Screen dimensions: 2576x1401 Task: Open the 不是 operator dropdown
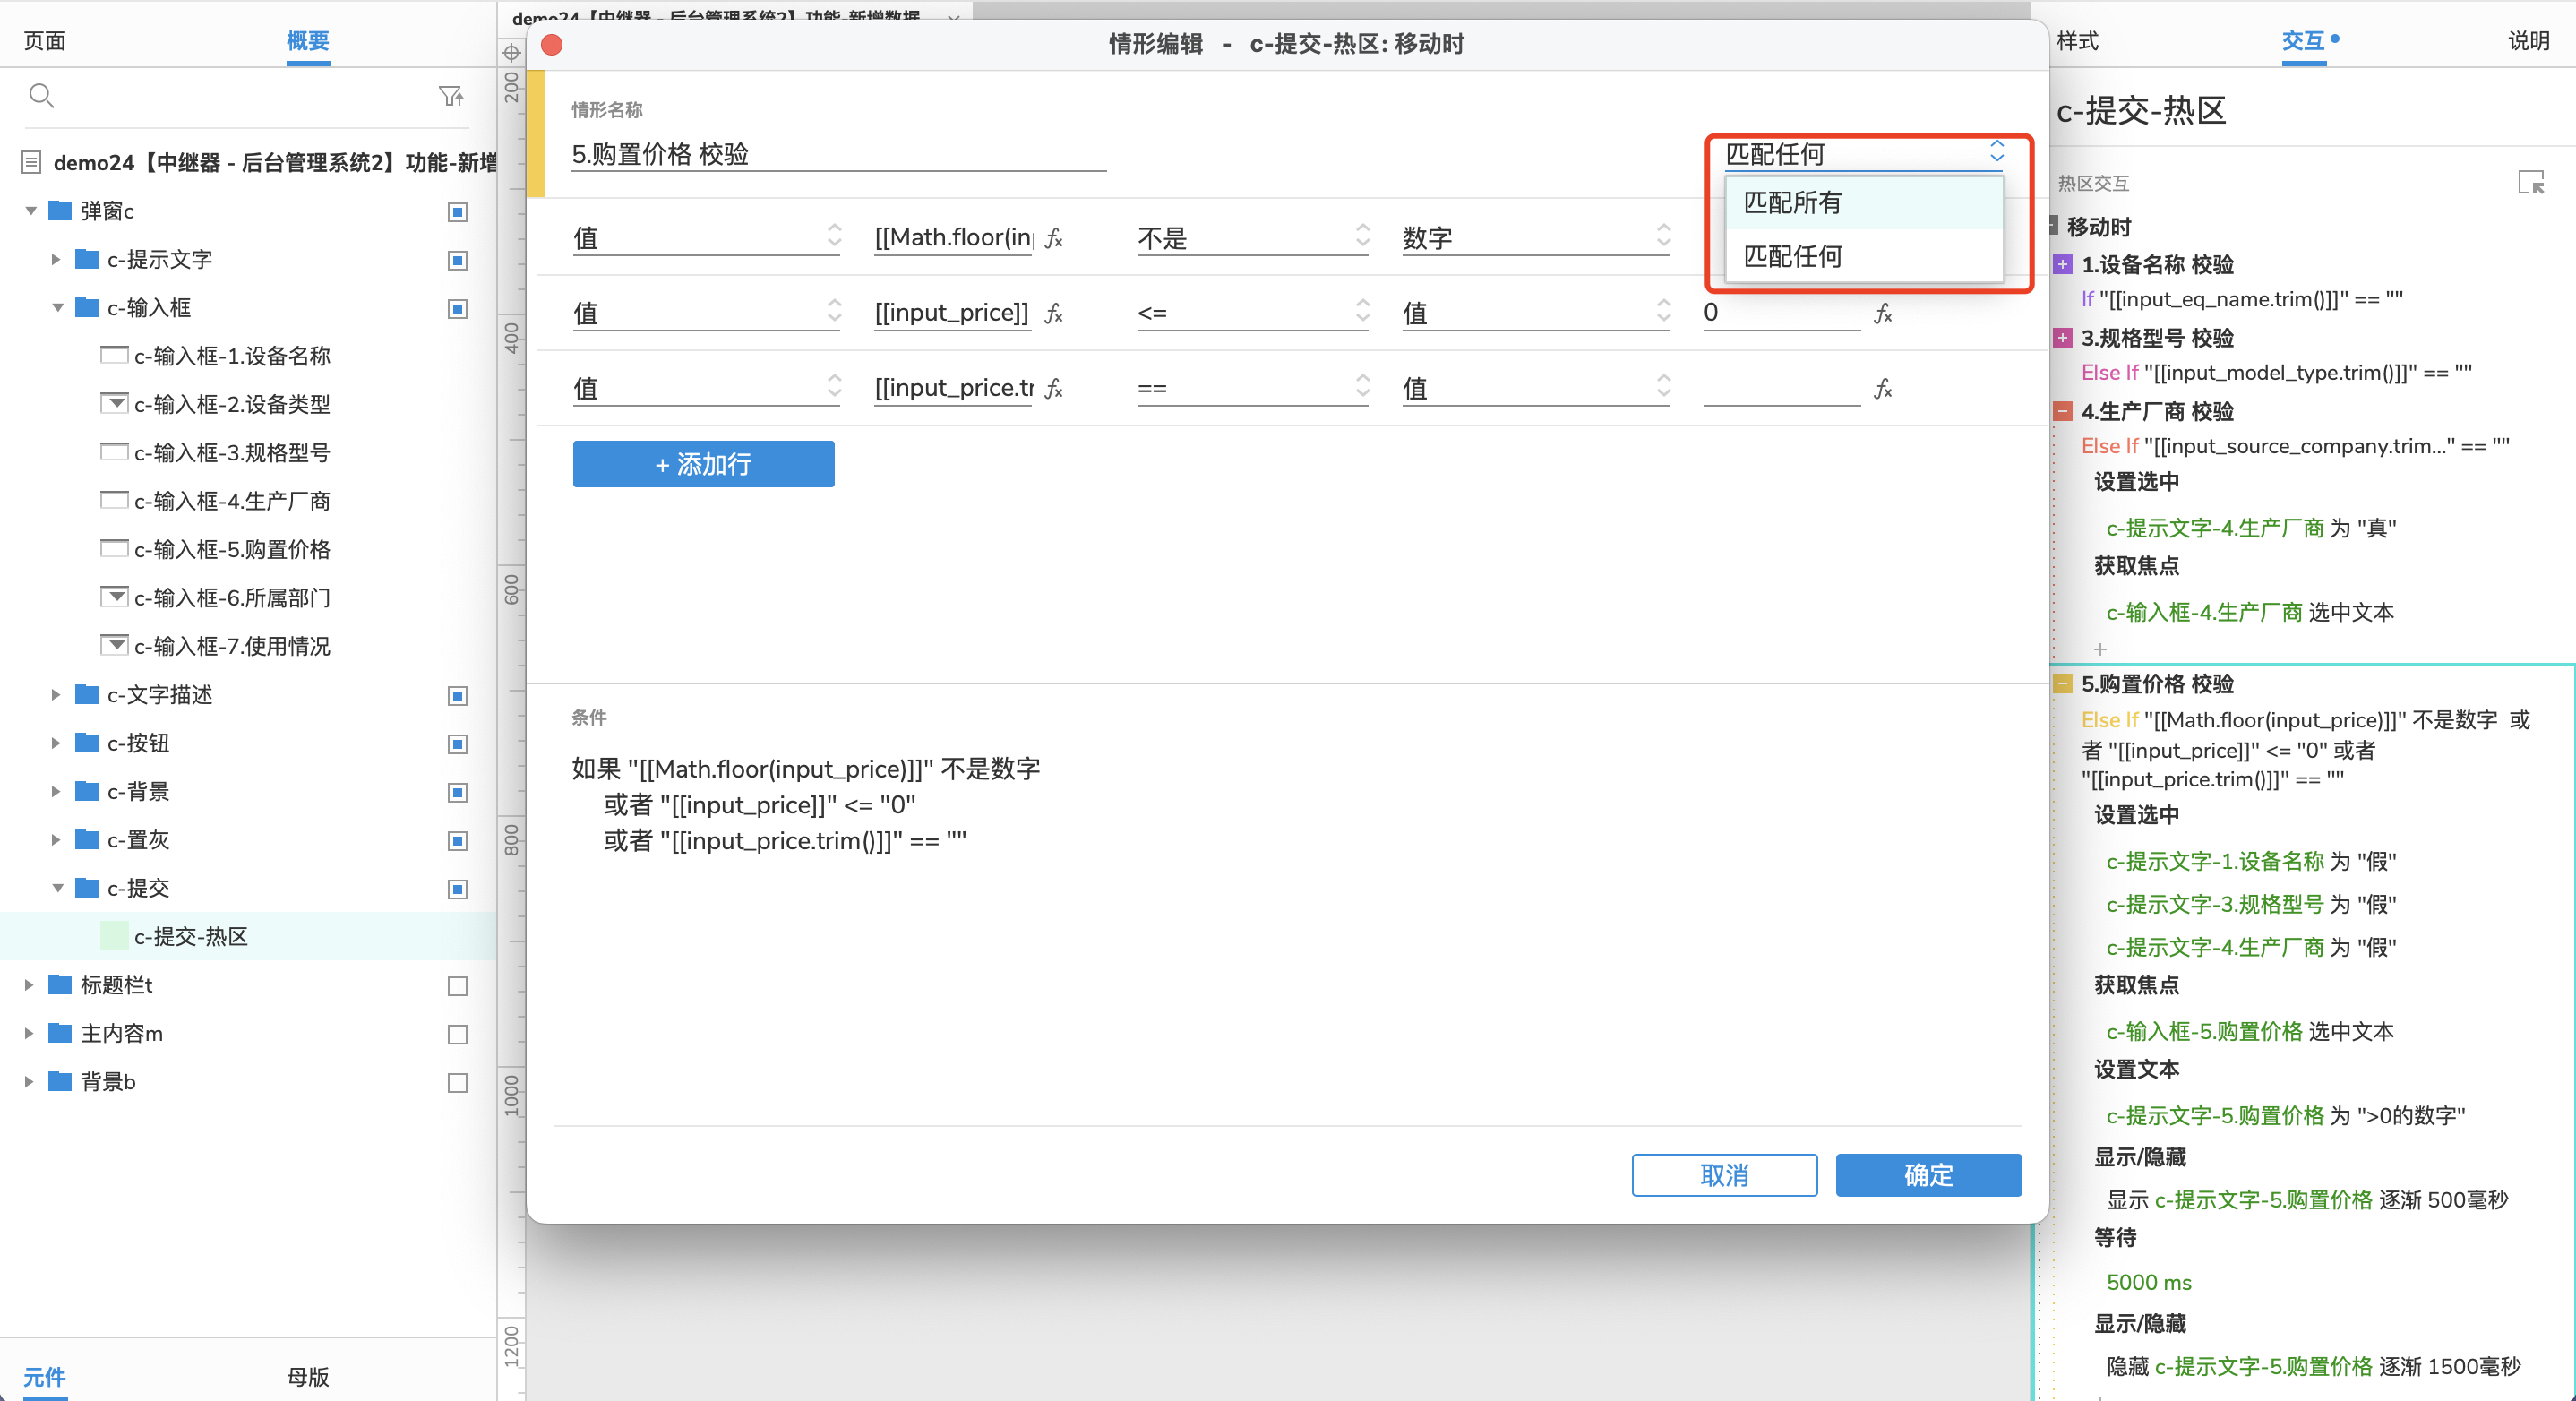click(x=1253, y=238)
